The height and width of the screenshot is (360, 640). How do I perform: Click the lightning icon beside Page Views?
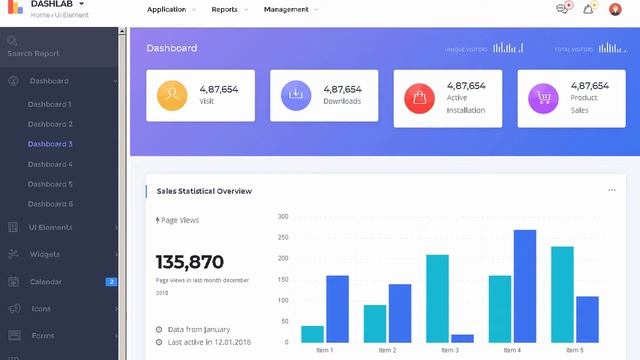tap(158, 220)
